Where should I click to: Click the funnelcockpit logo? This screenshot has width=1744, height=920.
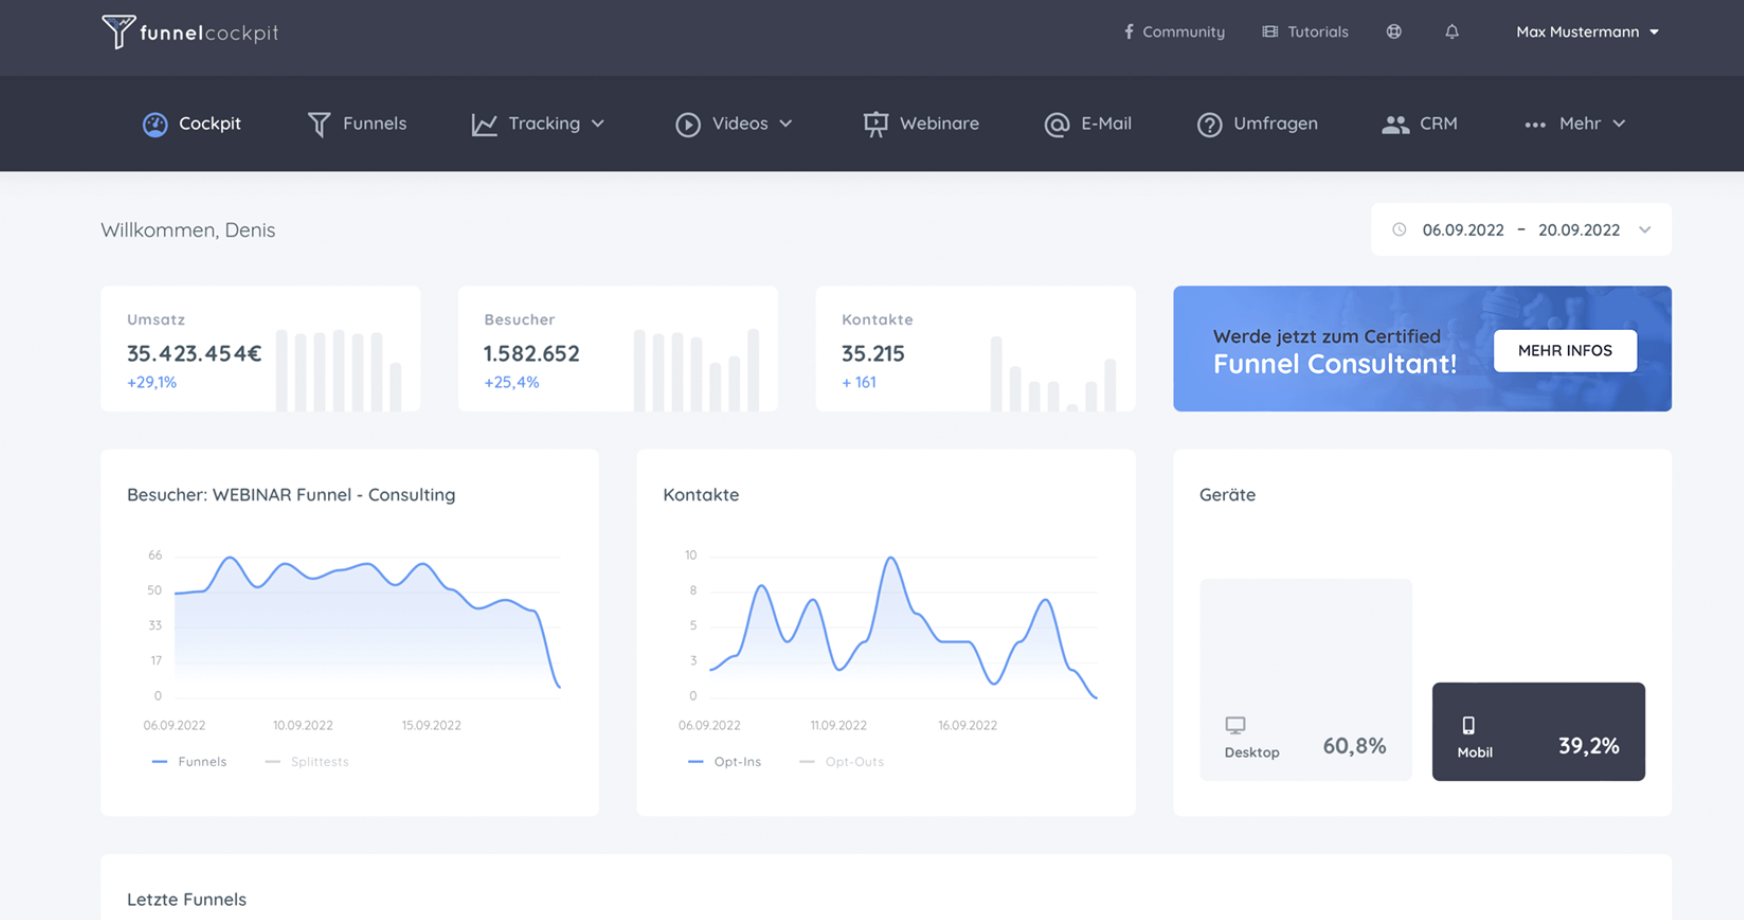[188, 31]
